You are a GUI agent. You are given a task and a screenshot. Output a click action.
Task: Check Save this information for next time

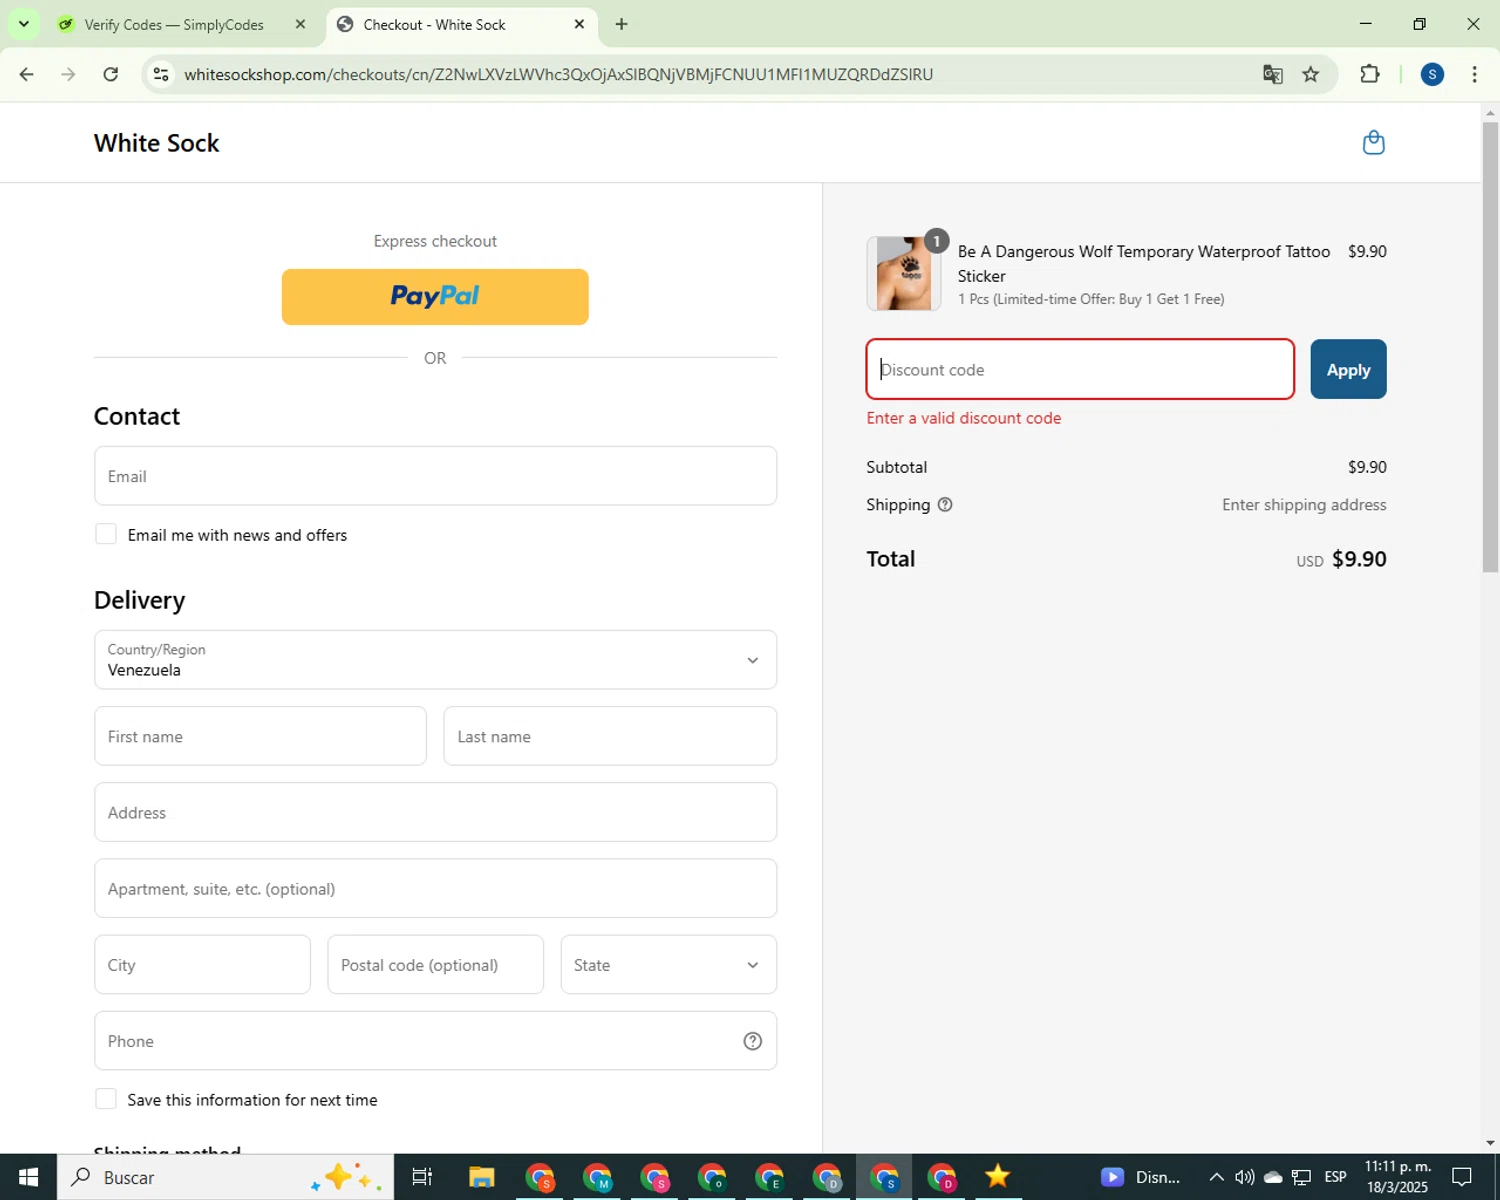(x=106, y=1099)
